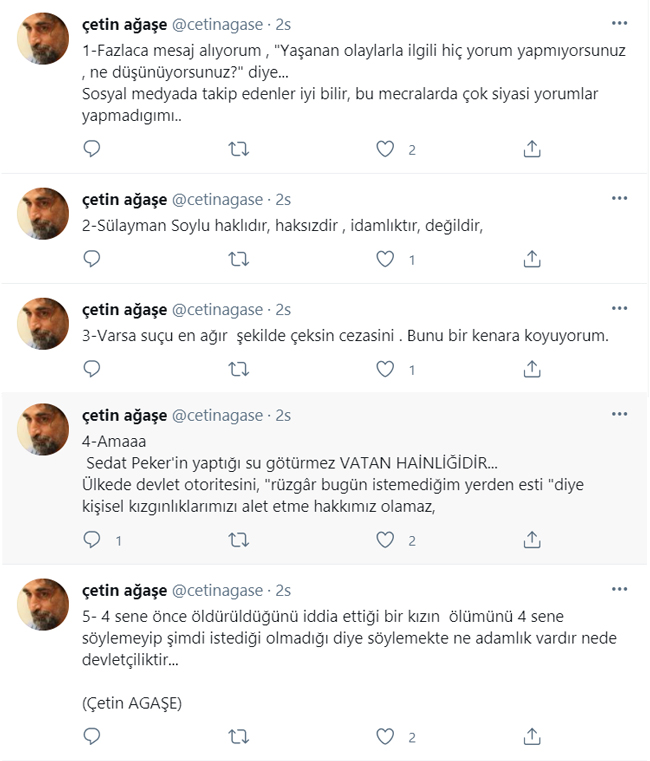
Task: Retweet the 3-Varsa suçu tweet
Action: click(x=239, y=369)
